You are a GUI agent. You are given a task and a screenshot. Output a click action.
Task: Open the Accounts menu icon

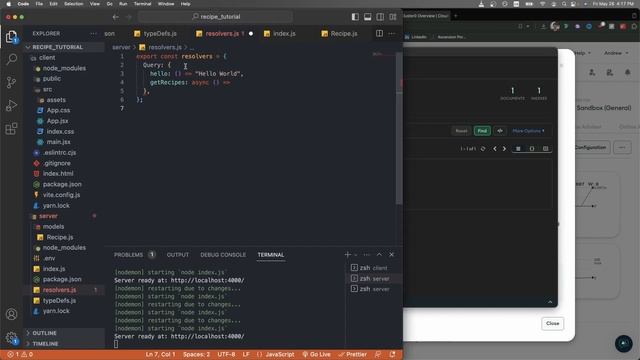(x=11, y=314)
